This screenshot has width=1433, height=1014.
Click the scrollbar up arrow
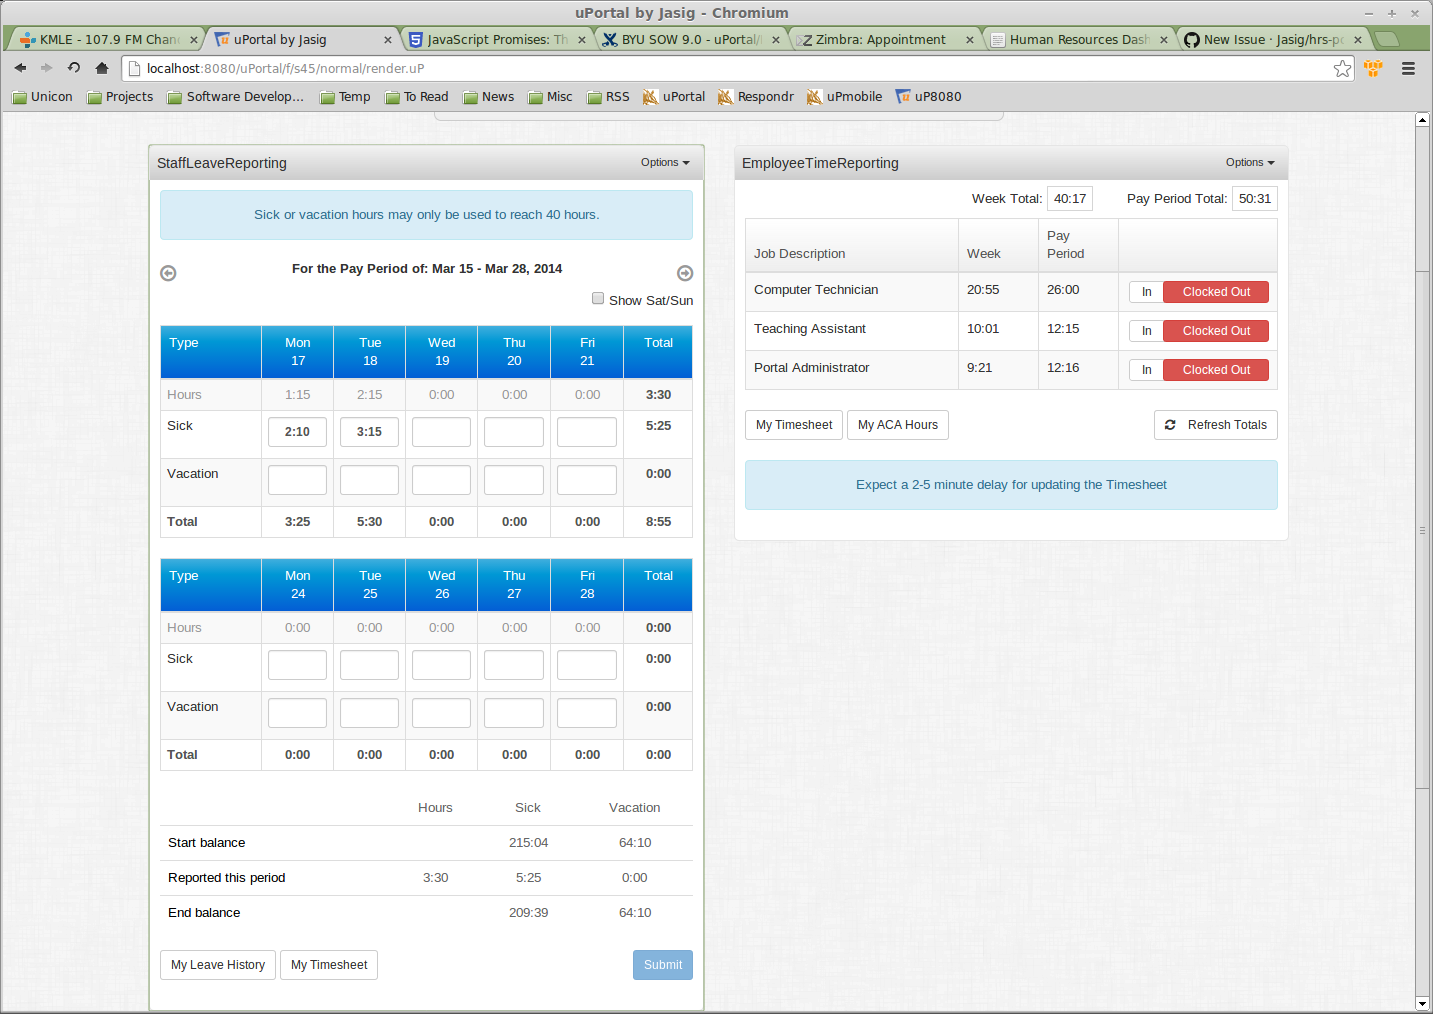[1422, 120]
